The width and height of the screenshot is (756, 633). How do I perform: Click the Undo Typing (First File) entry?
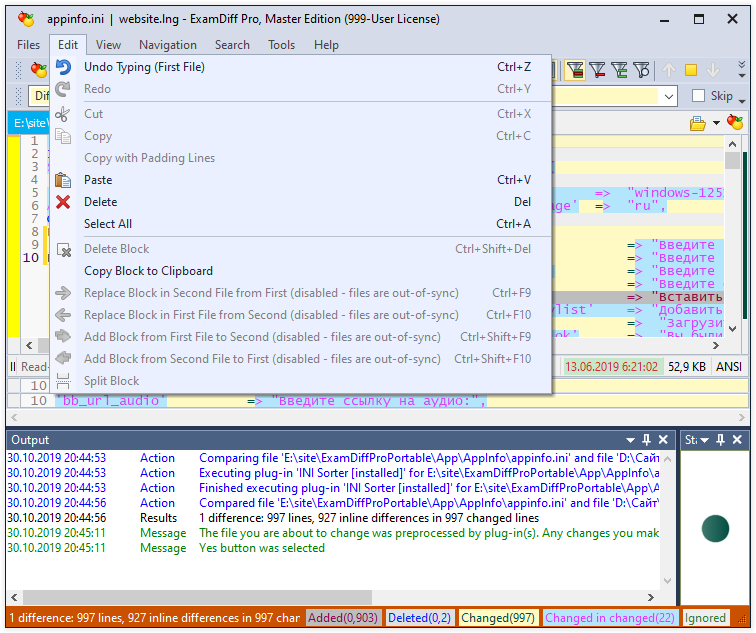pyautogui.click(x=300, y=67)
